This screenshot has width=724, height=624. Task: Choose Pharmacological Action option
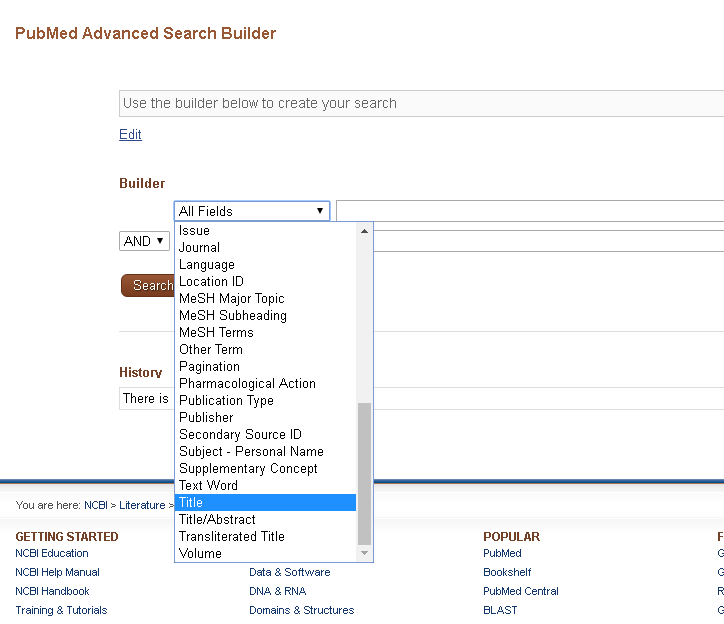(265, 383)
